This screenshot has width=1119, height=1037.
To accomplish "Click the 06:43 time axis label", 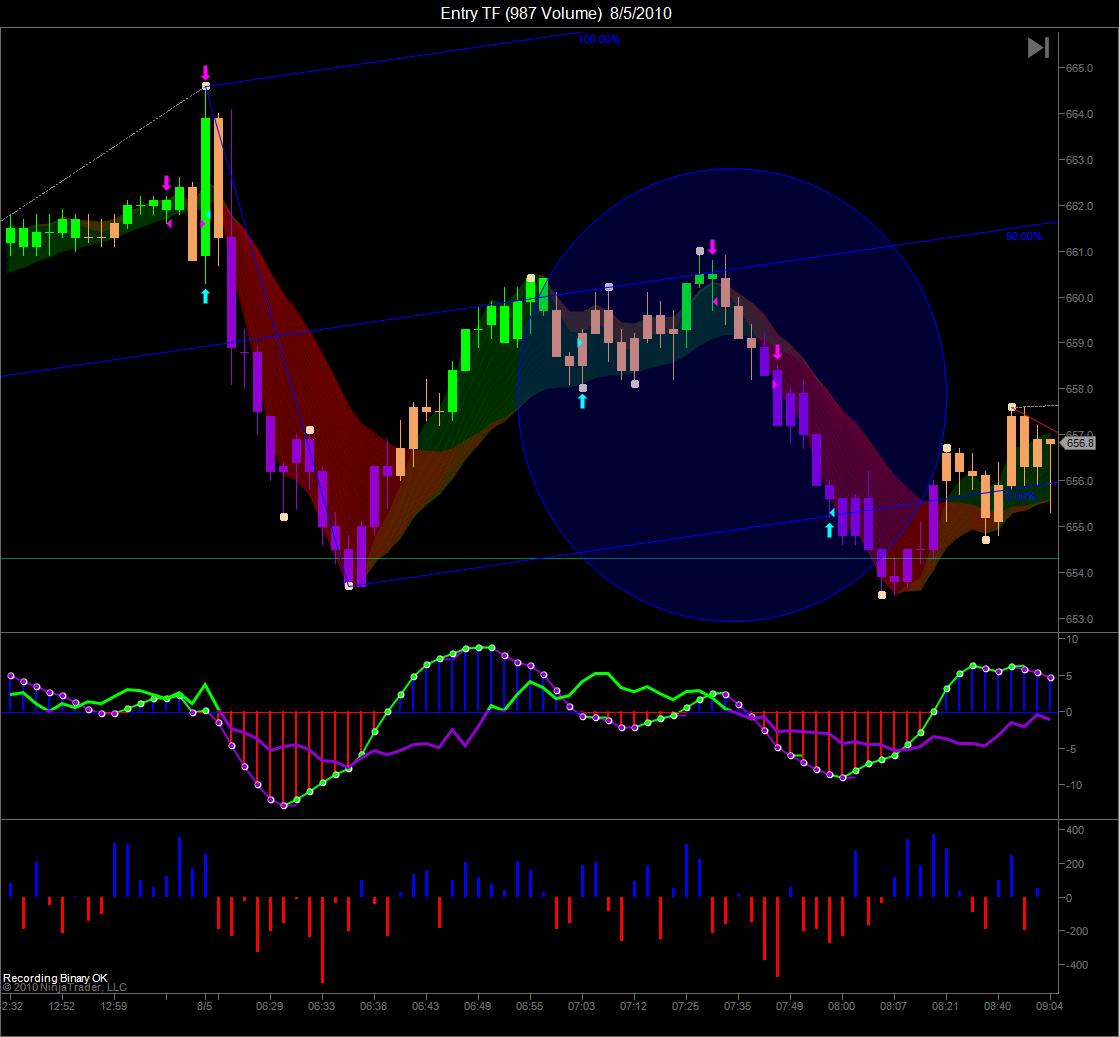I will coord(425,1006).
